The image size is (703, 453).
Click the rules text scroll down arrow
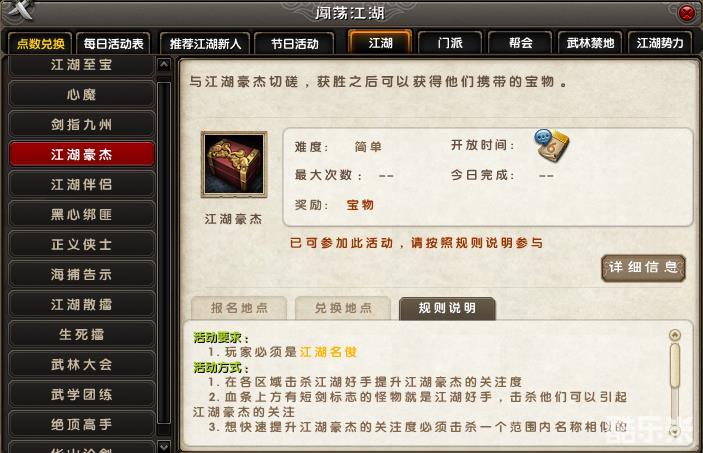coord(675,431)
